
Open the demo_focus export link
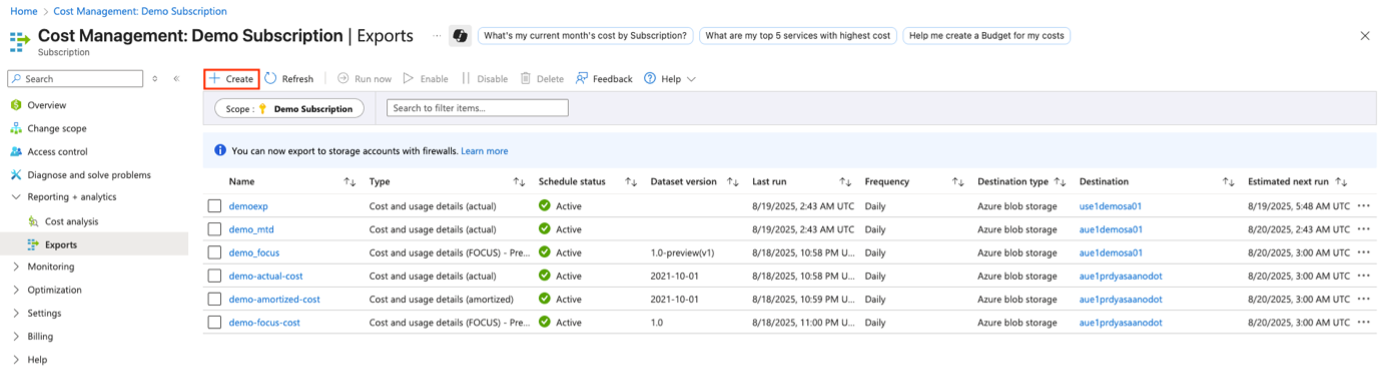[x=254, y=253]
